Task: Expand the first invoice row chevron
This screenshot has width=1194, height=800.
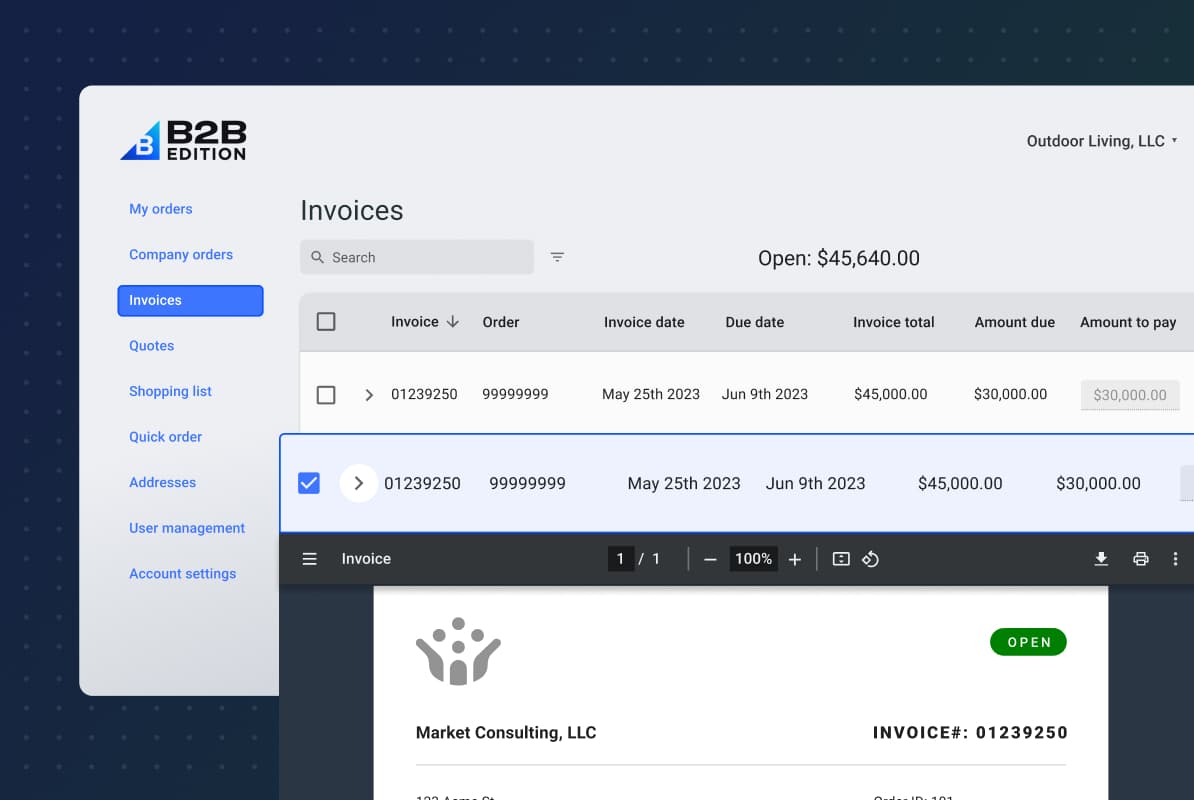Action: (x=368, y=395)
